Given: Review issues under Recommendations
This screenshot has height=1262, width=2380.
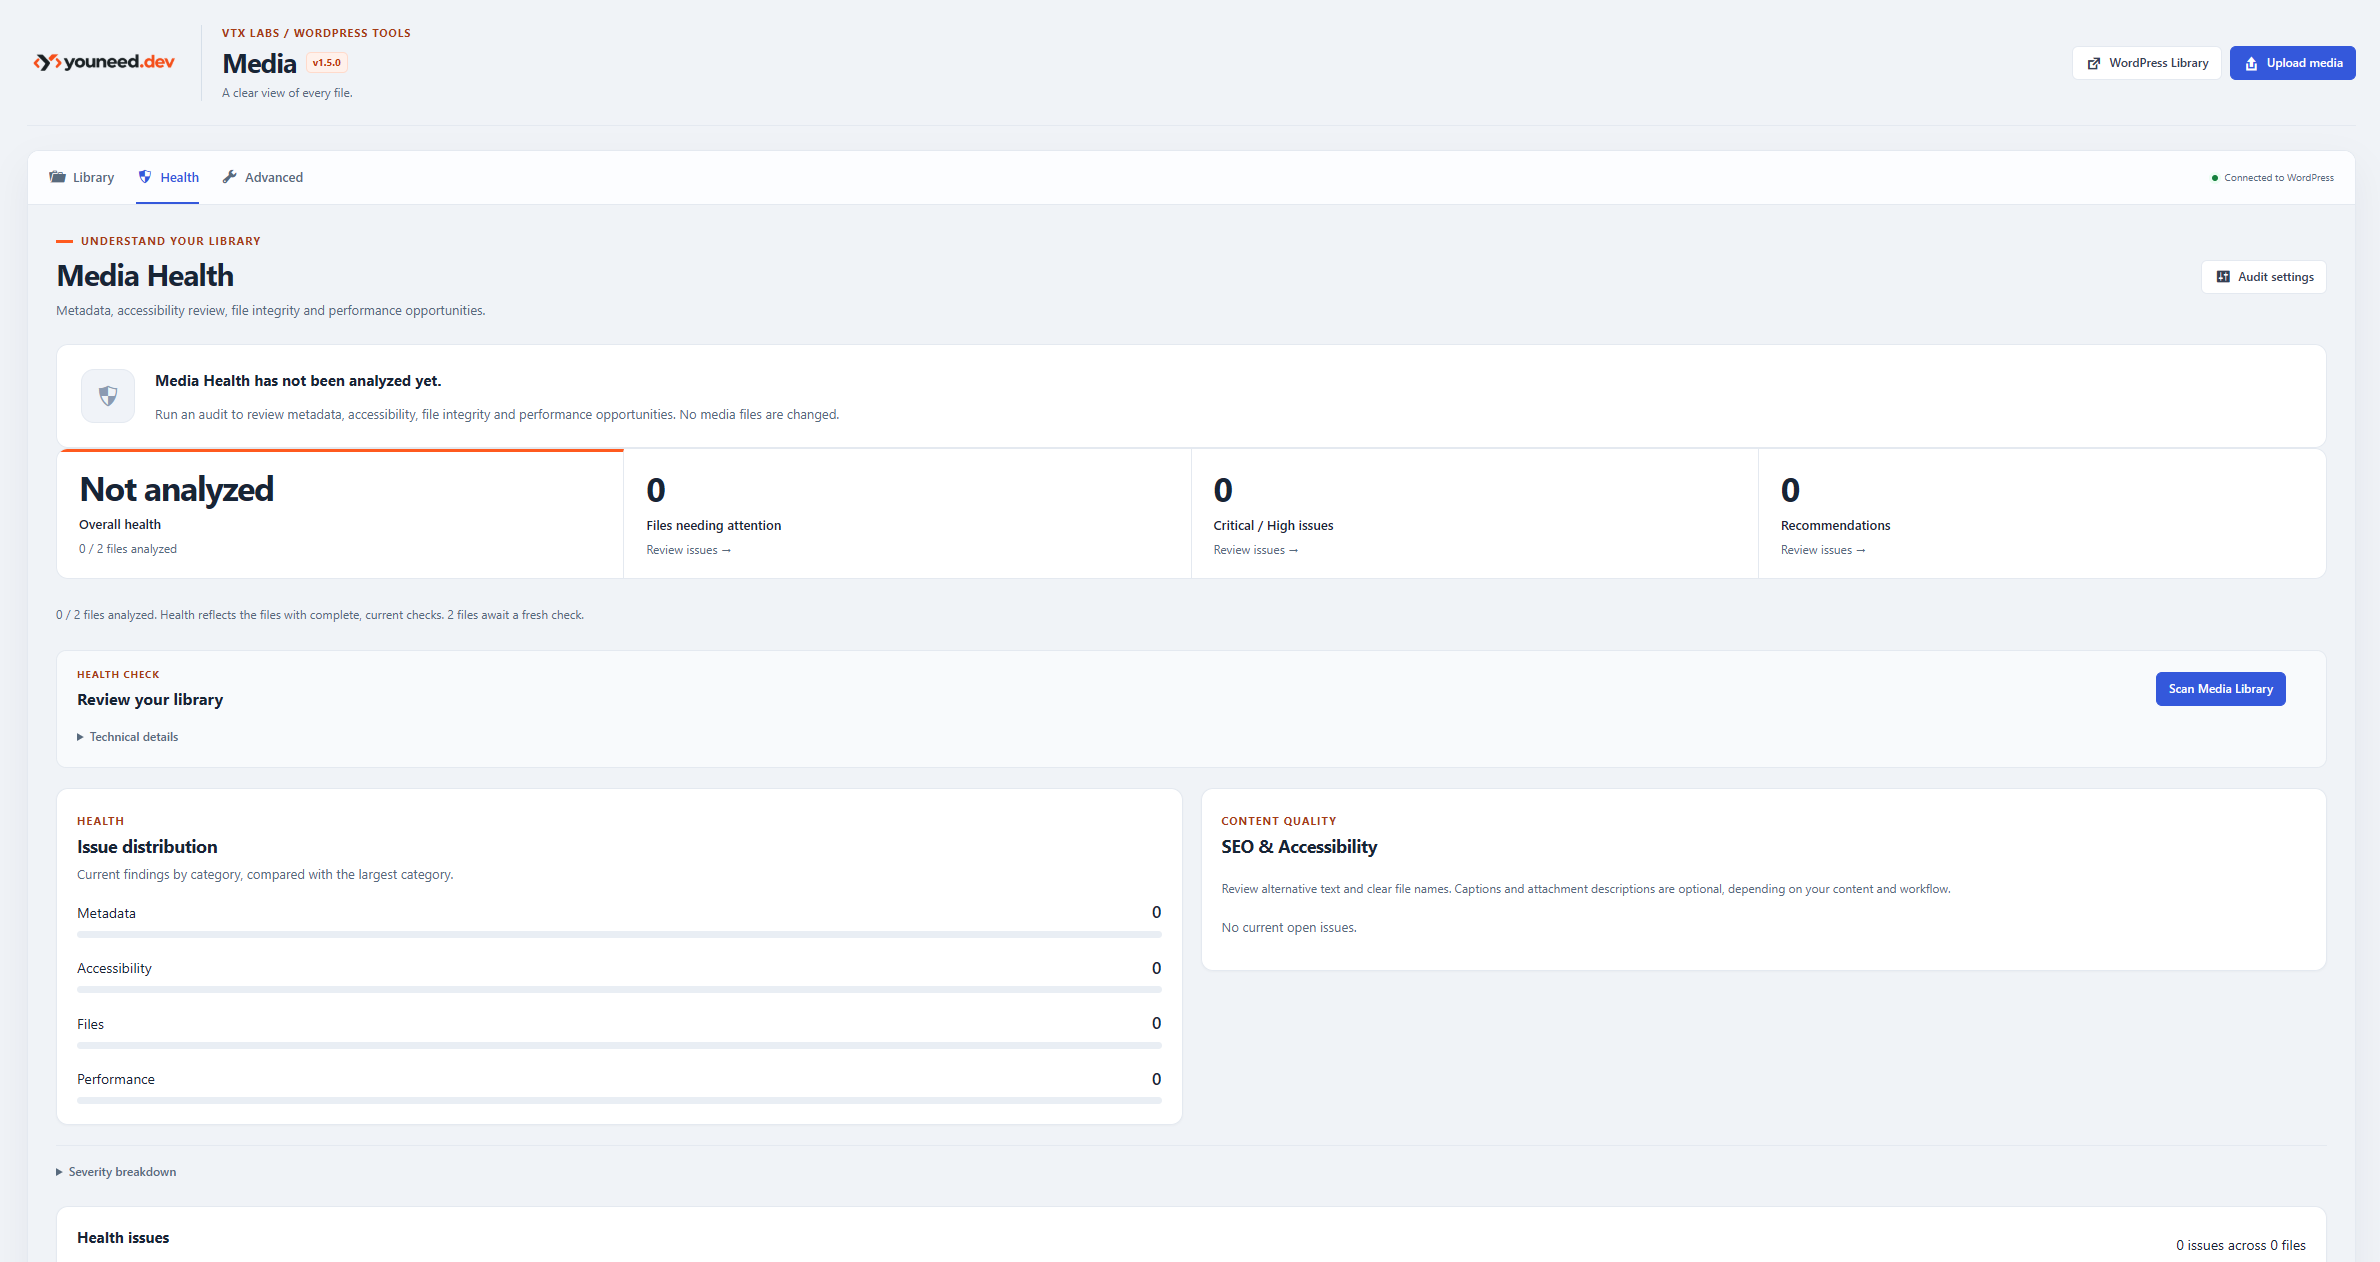Looking at the screenshot, I should click(1823, 550).
